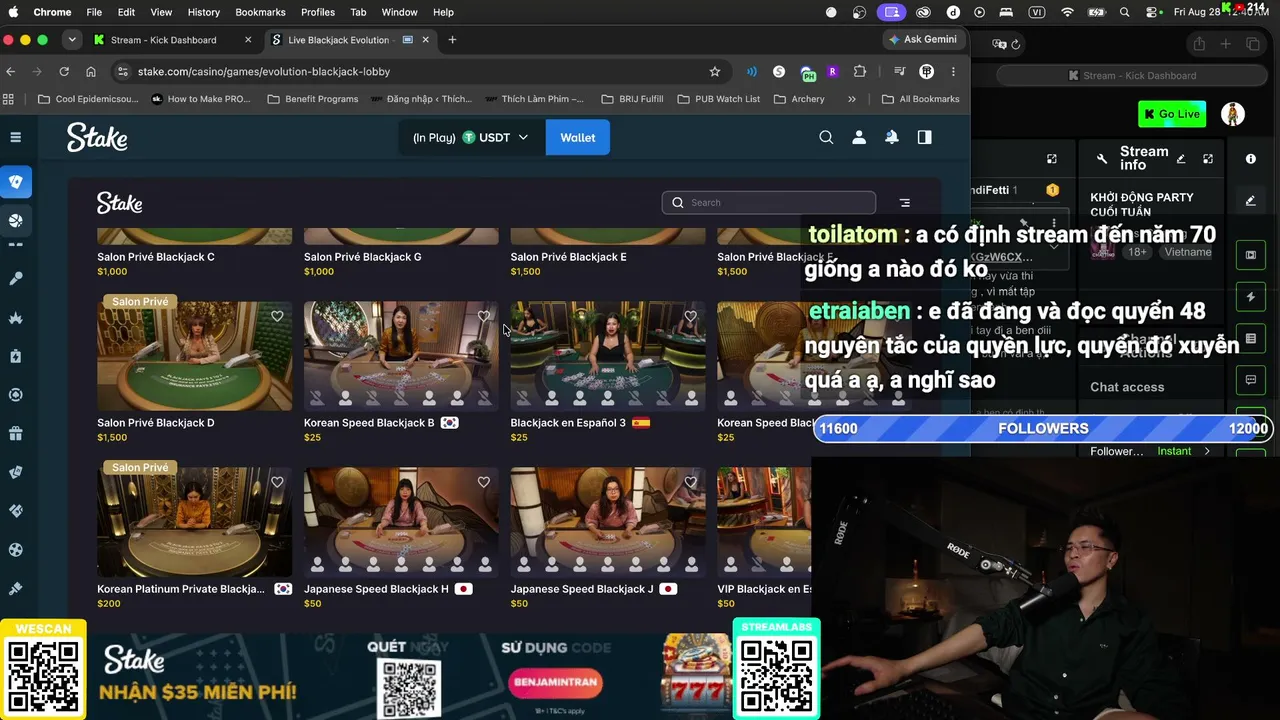Favorite Japanese Speed Blackjack H table
Viewport: 1280px width, 720px height.
pyautogui.click(x=484, y=482)
